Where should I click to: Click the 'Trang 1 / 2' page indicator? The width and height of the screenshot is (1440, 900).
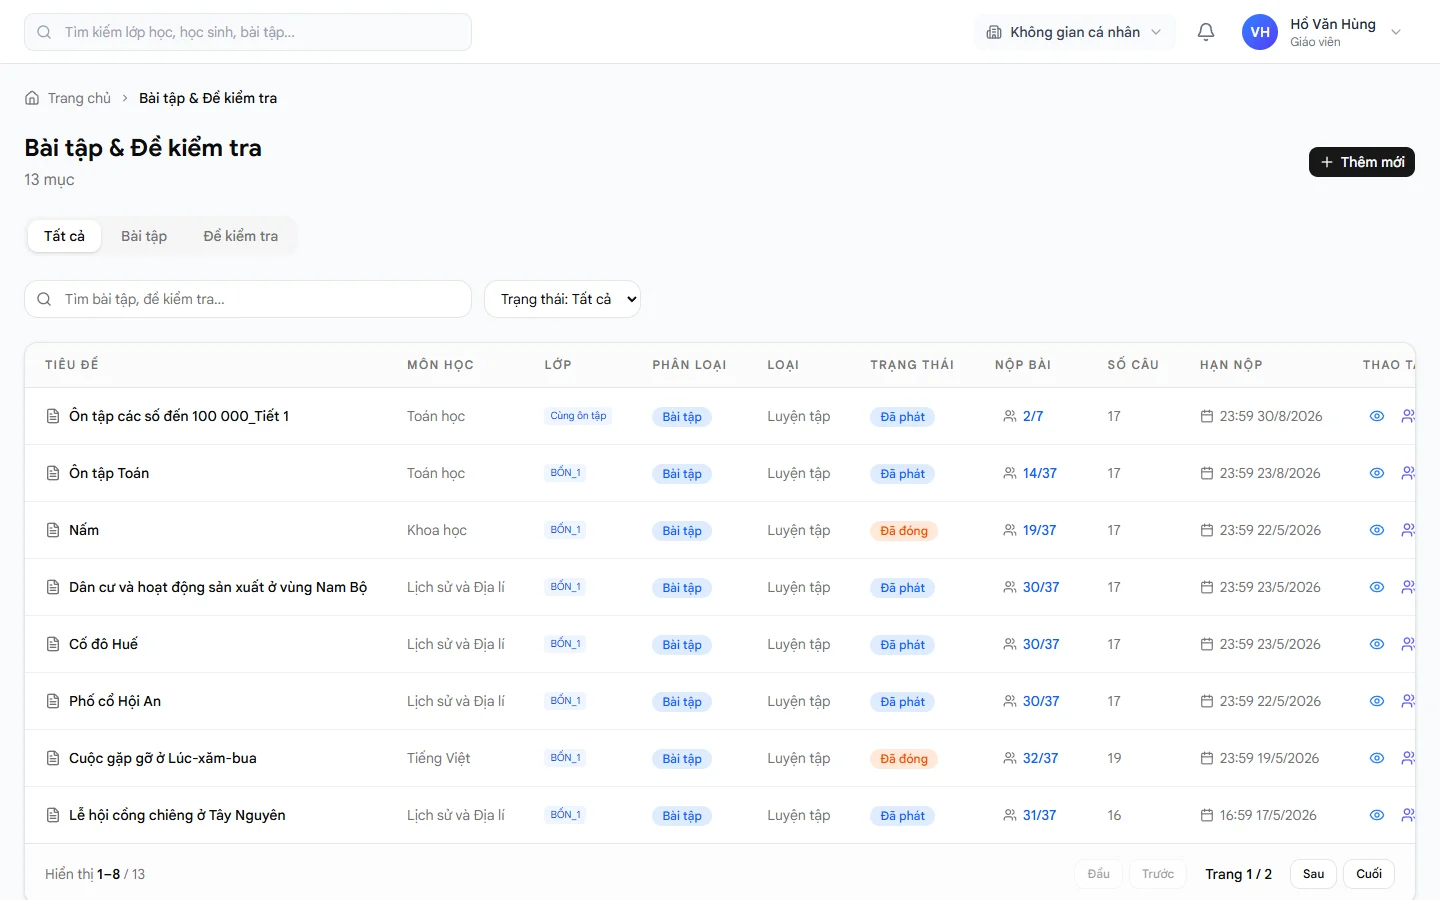tap(1238, 874)
